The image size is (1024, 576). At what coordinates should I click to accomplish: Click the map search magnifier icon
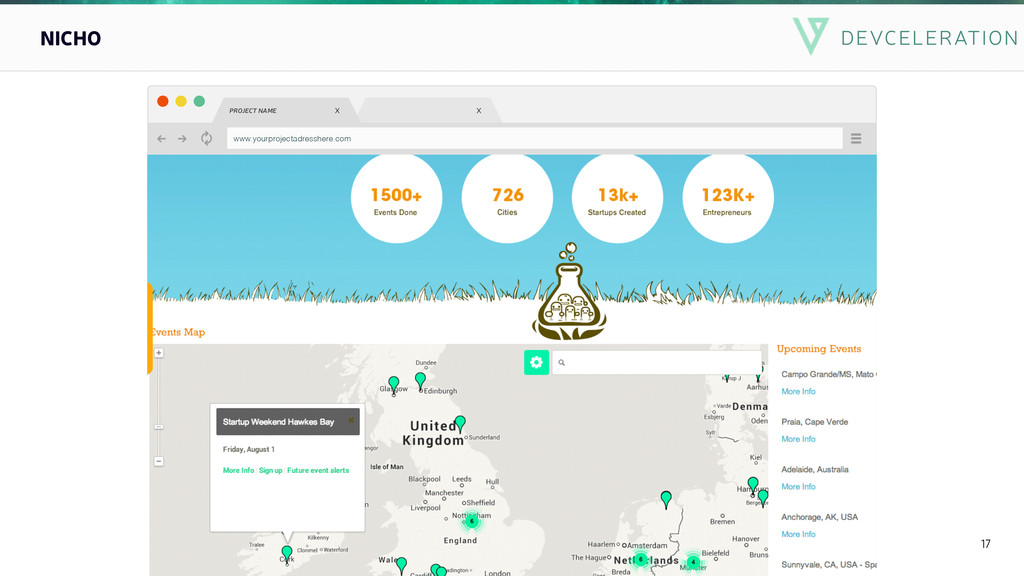(x=562, y=362)
